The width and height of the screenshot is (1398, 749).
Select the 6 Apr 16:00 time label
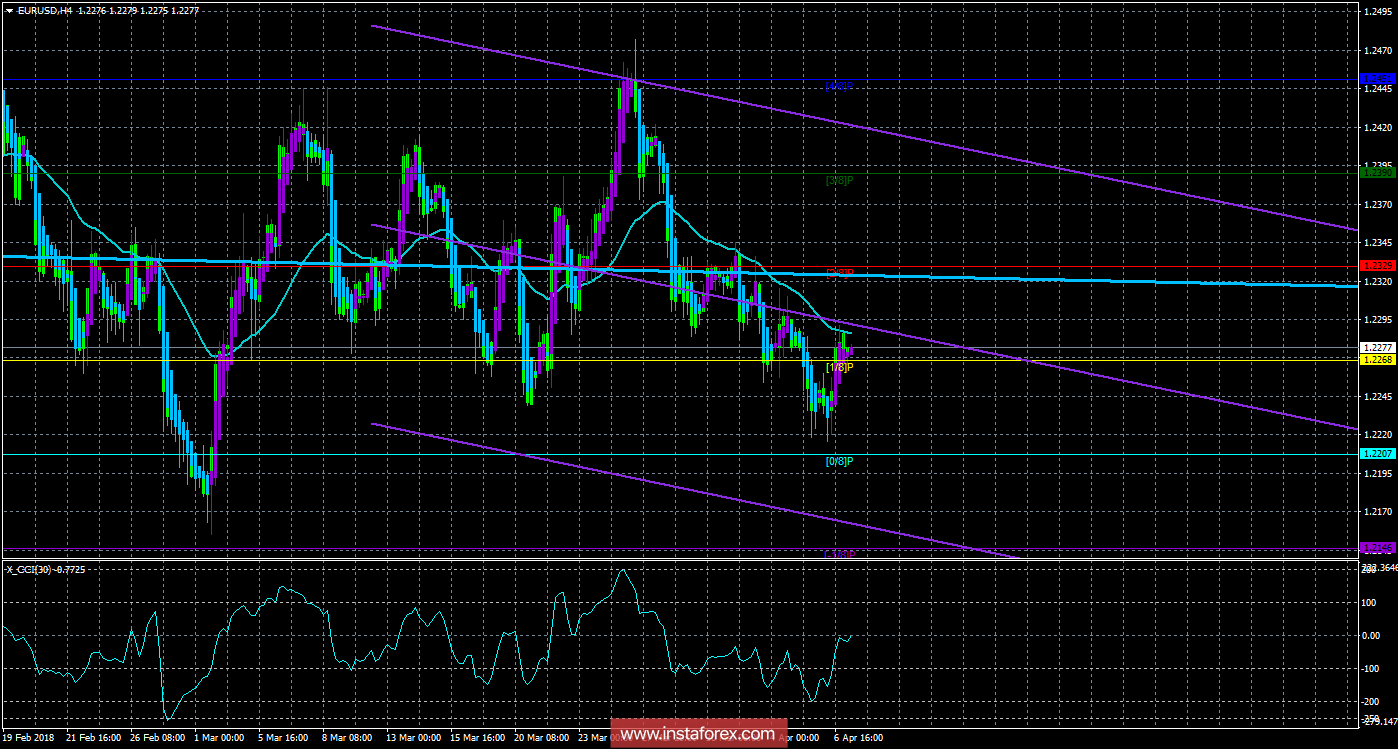(x=856, y=738)
